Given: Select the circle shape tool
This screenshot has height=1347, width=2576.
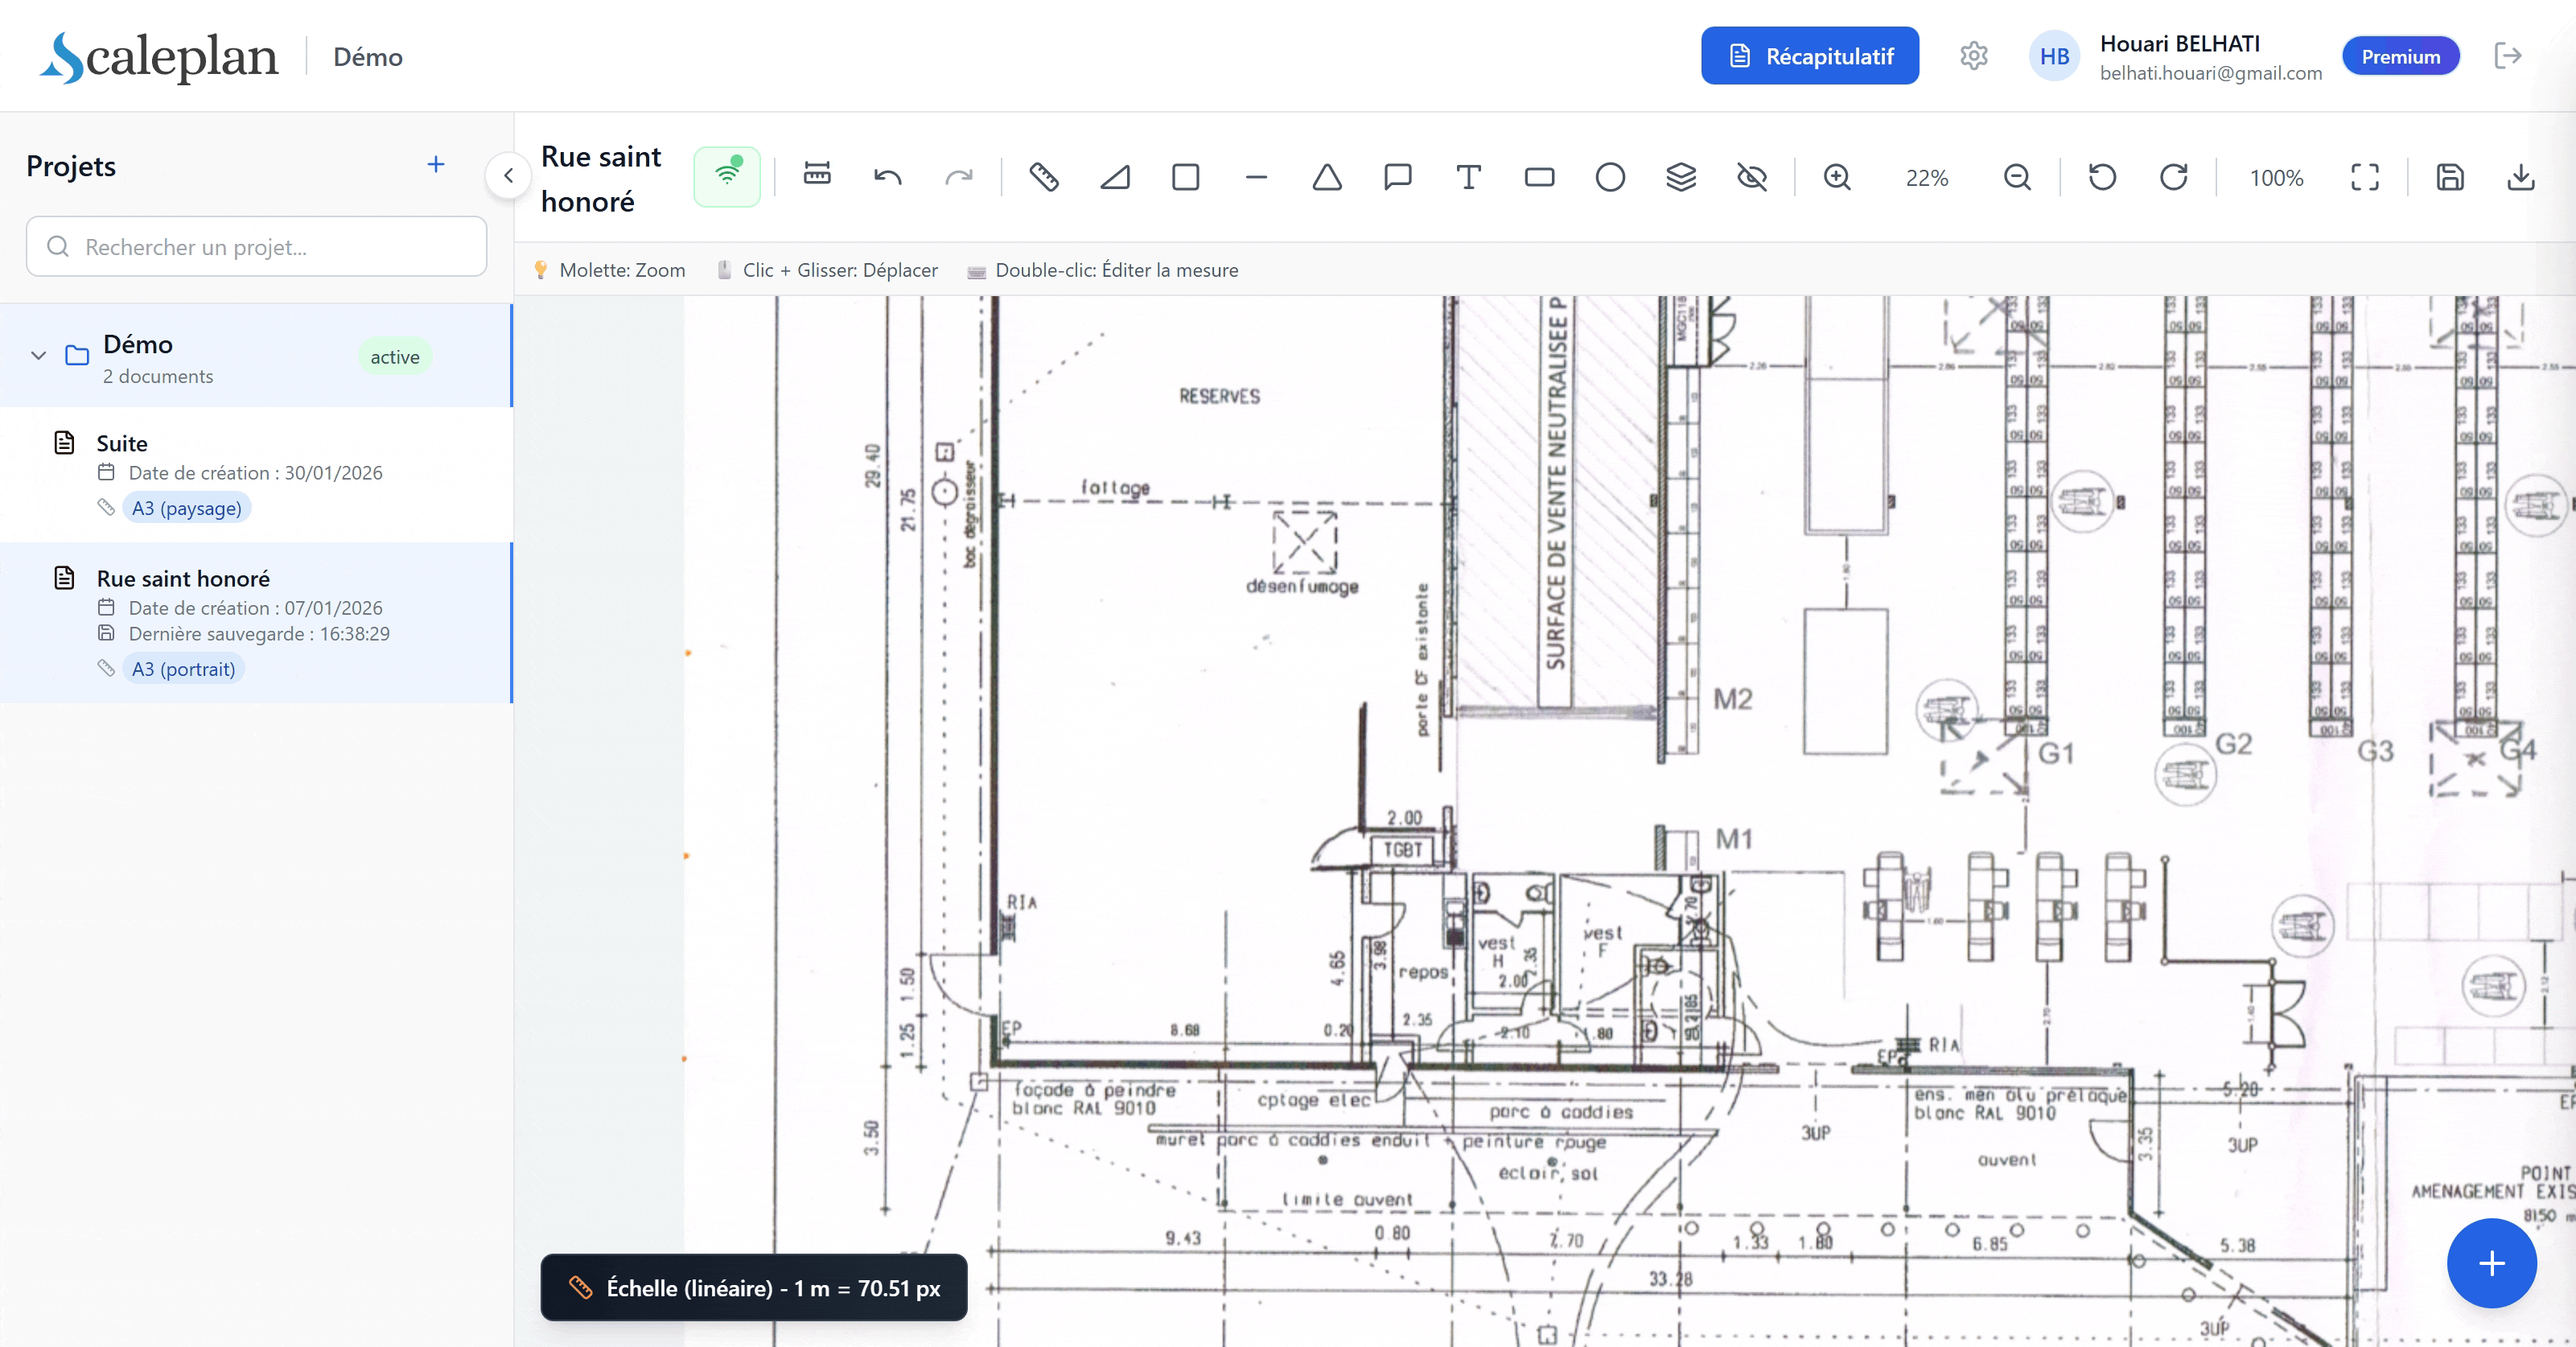Looking at the screenshot, I should pos(1610,177).
